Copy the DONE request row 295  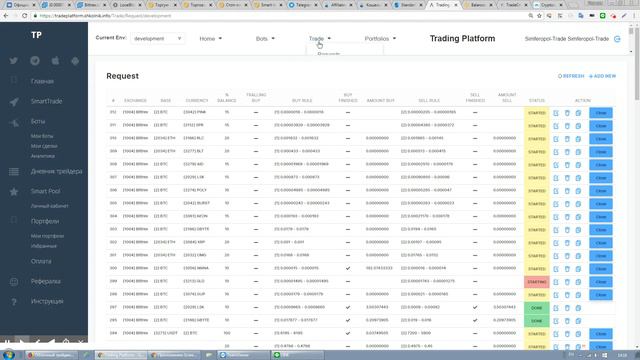point(578,321)
